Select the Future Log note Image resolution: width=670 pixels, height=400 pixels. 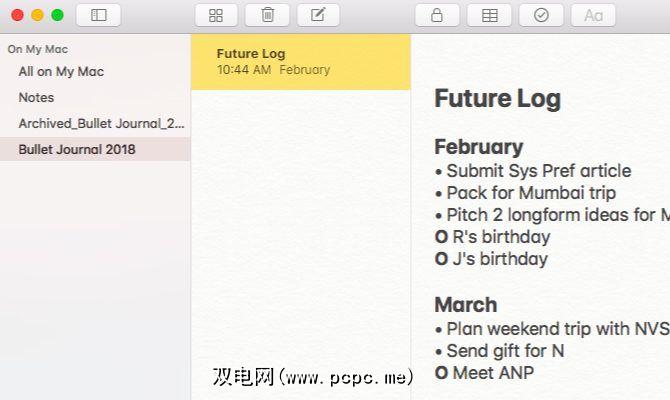[x=300, y=61]
